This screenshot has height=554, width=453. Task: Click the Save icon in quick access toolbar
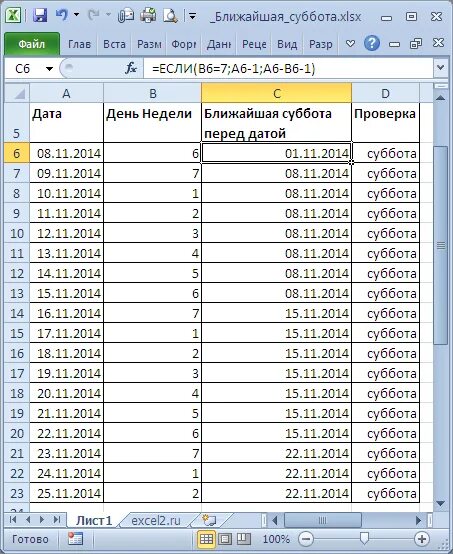click(40, 16)
